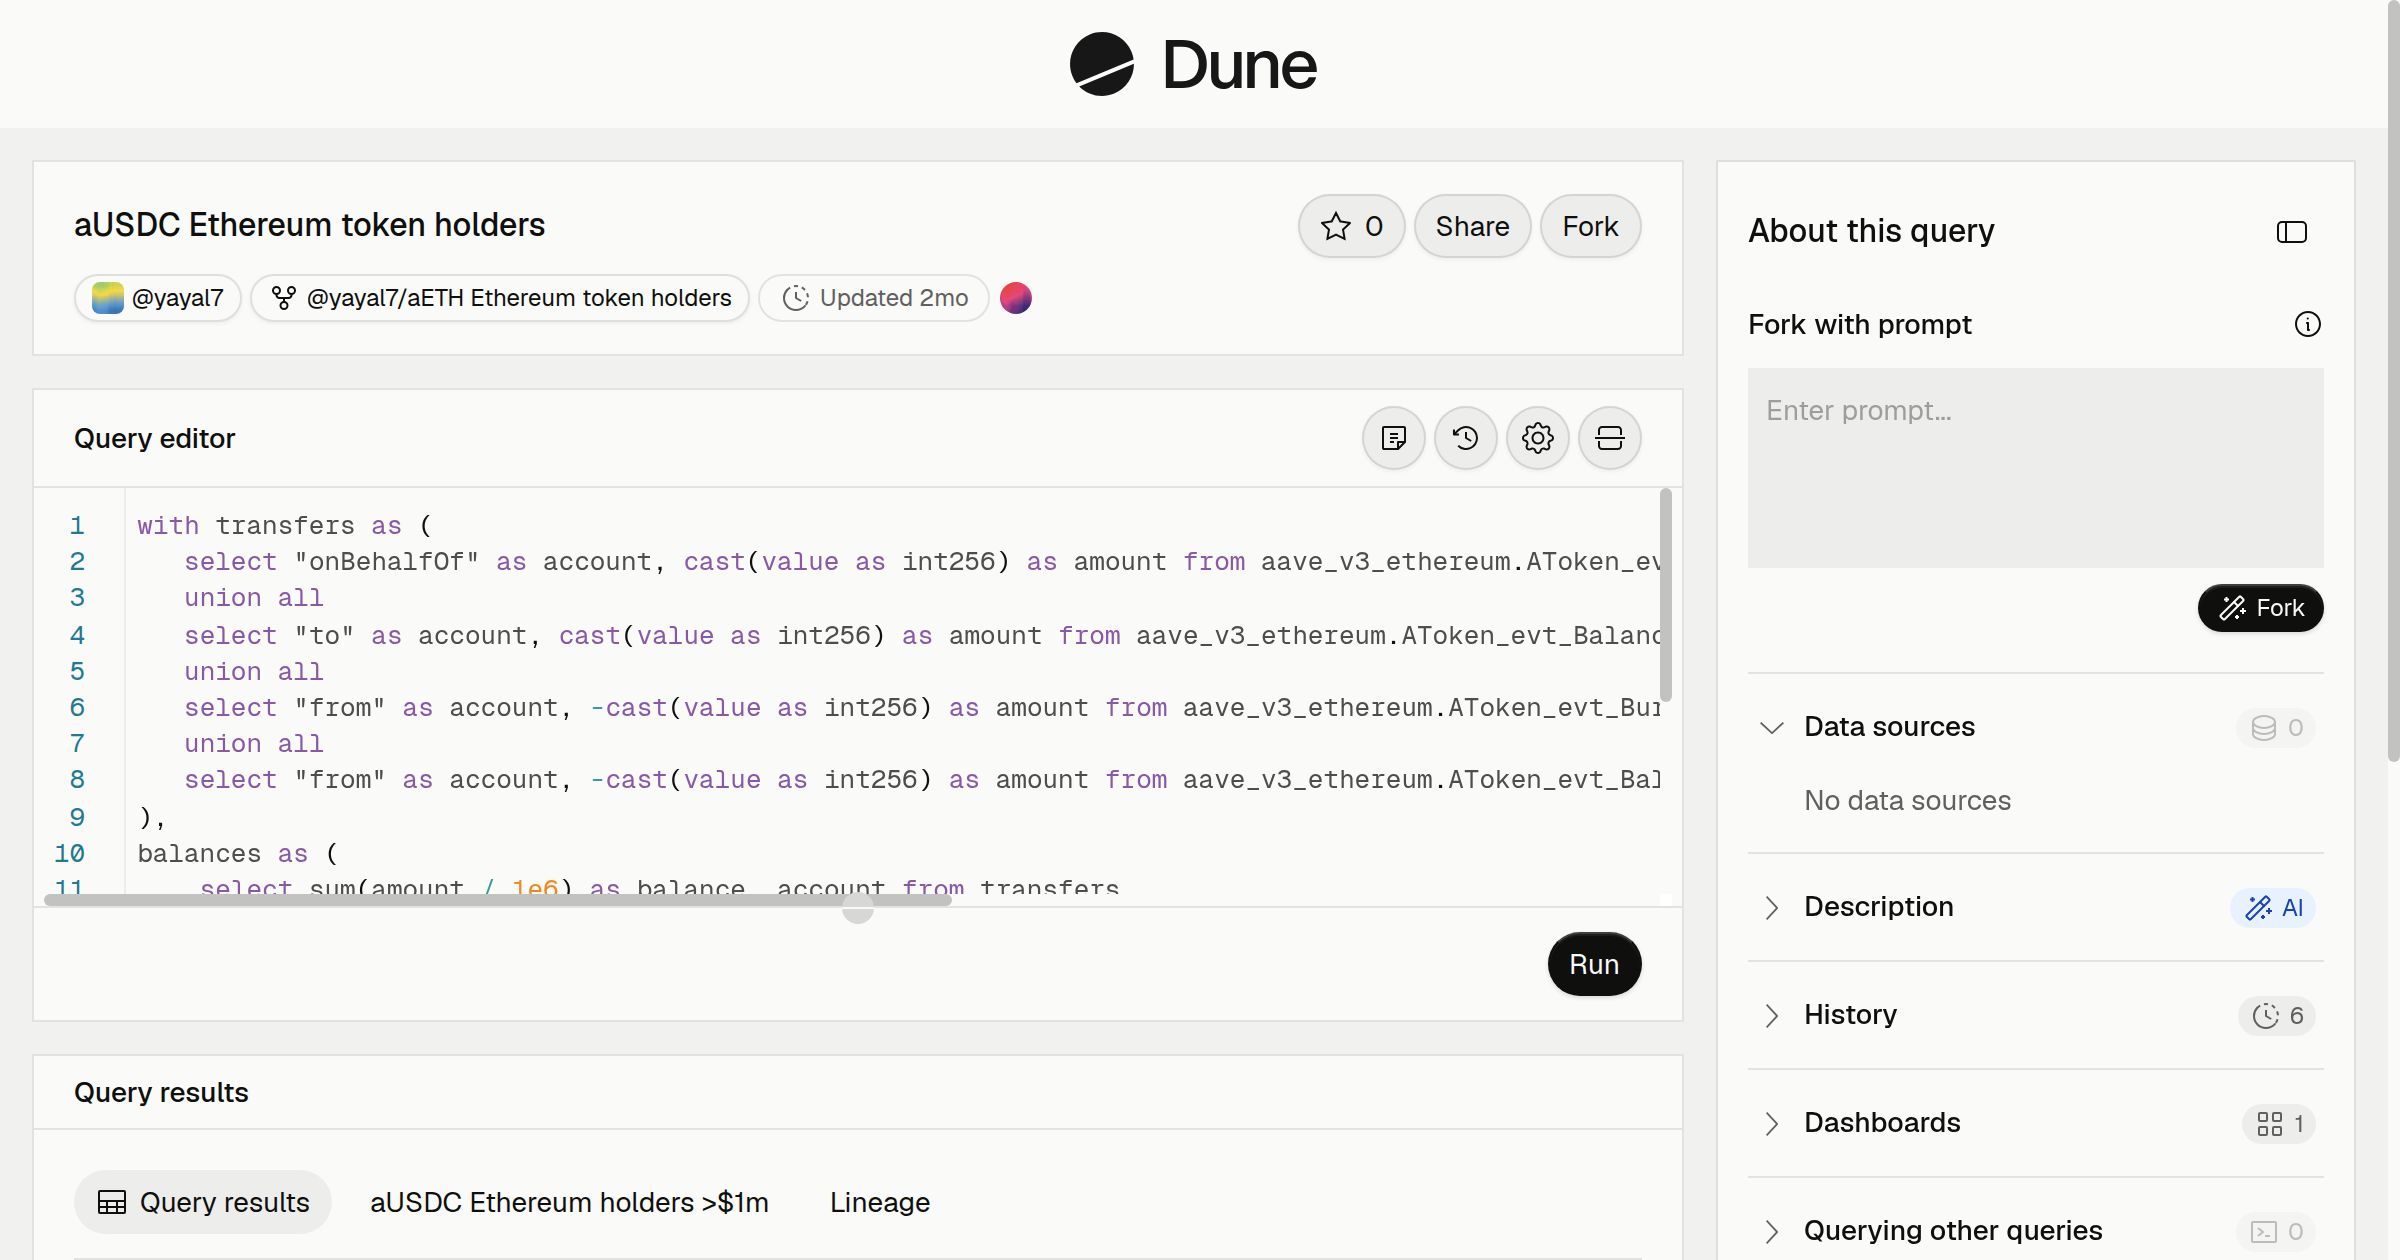This screenshot has width=2400, height=1260.
Task: Click the Updated 2mo chip
Action: click(874, 298)
